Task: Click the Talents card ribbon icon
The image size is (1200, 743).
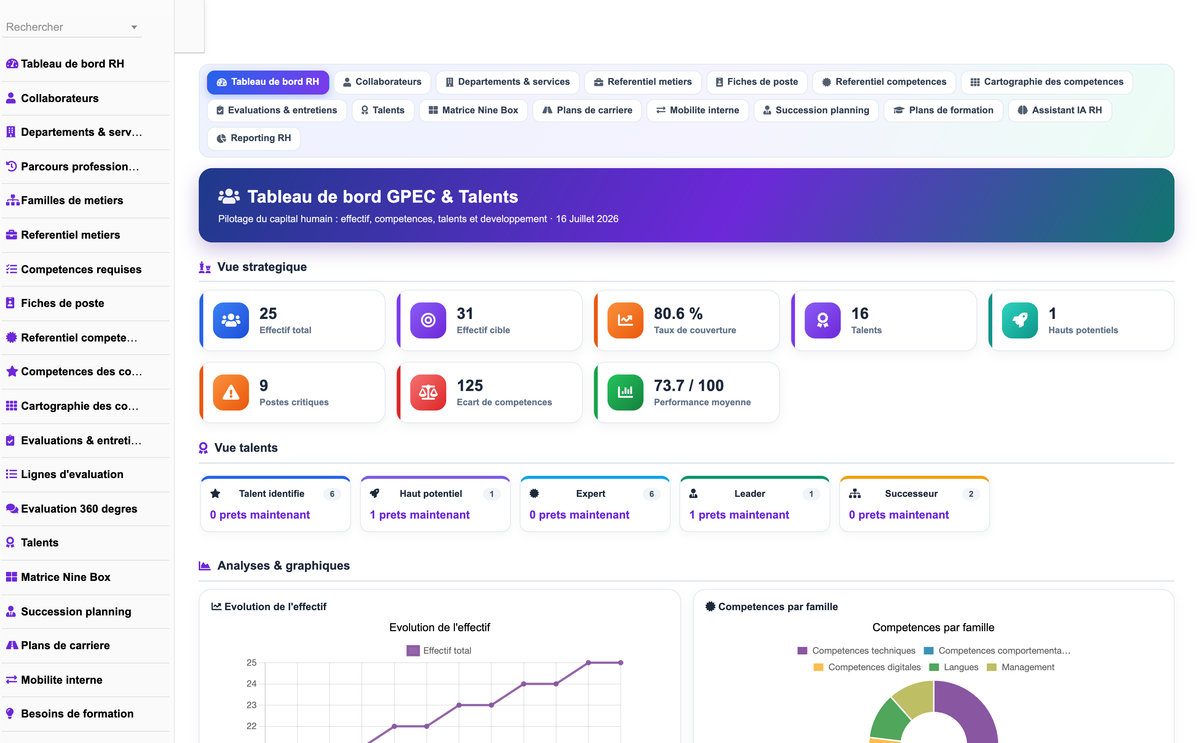Action: click(x=823, y=320)
